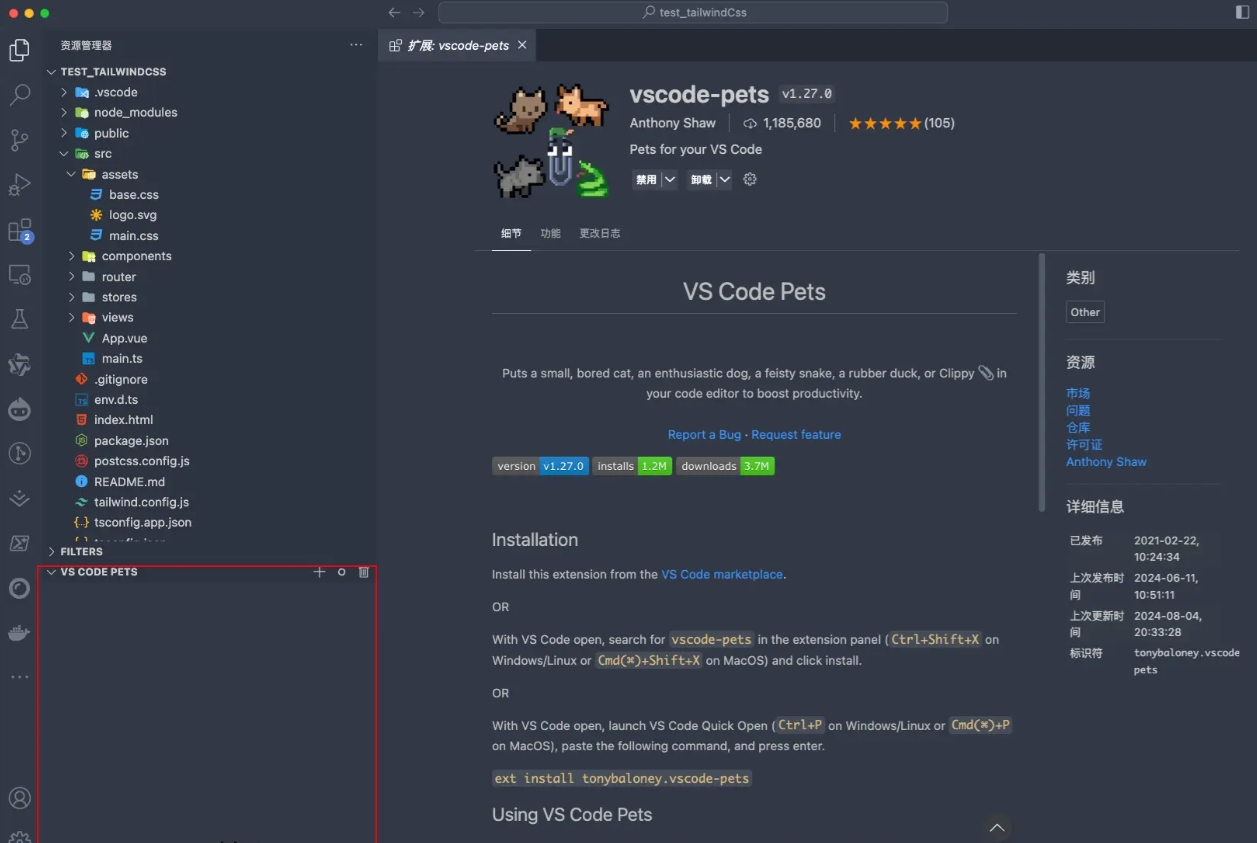Close the vscode-pets extension tab
Viewport: 1257px width, 843px height.
522,45
